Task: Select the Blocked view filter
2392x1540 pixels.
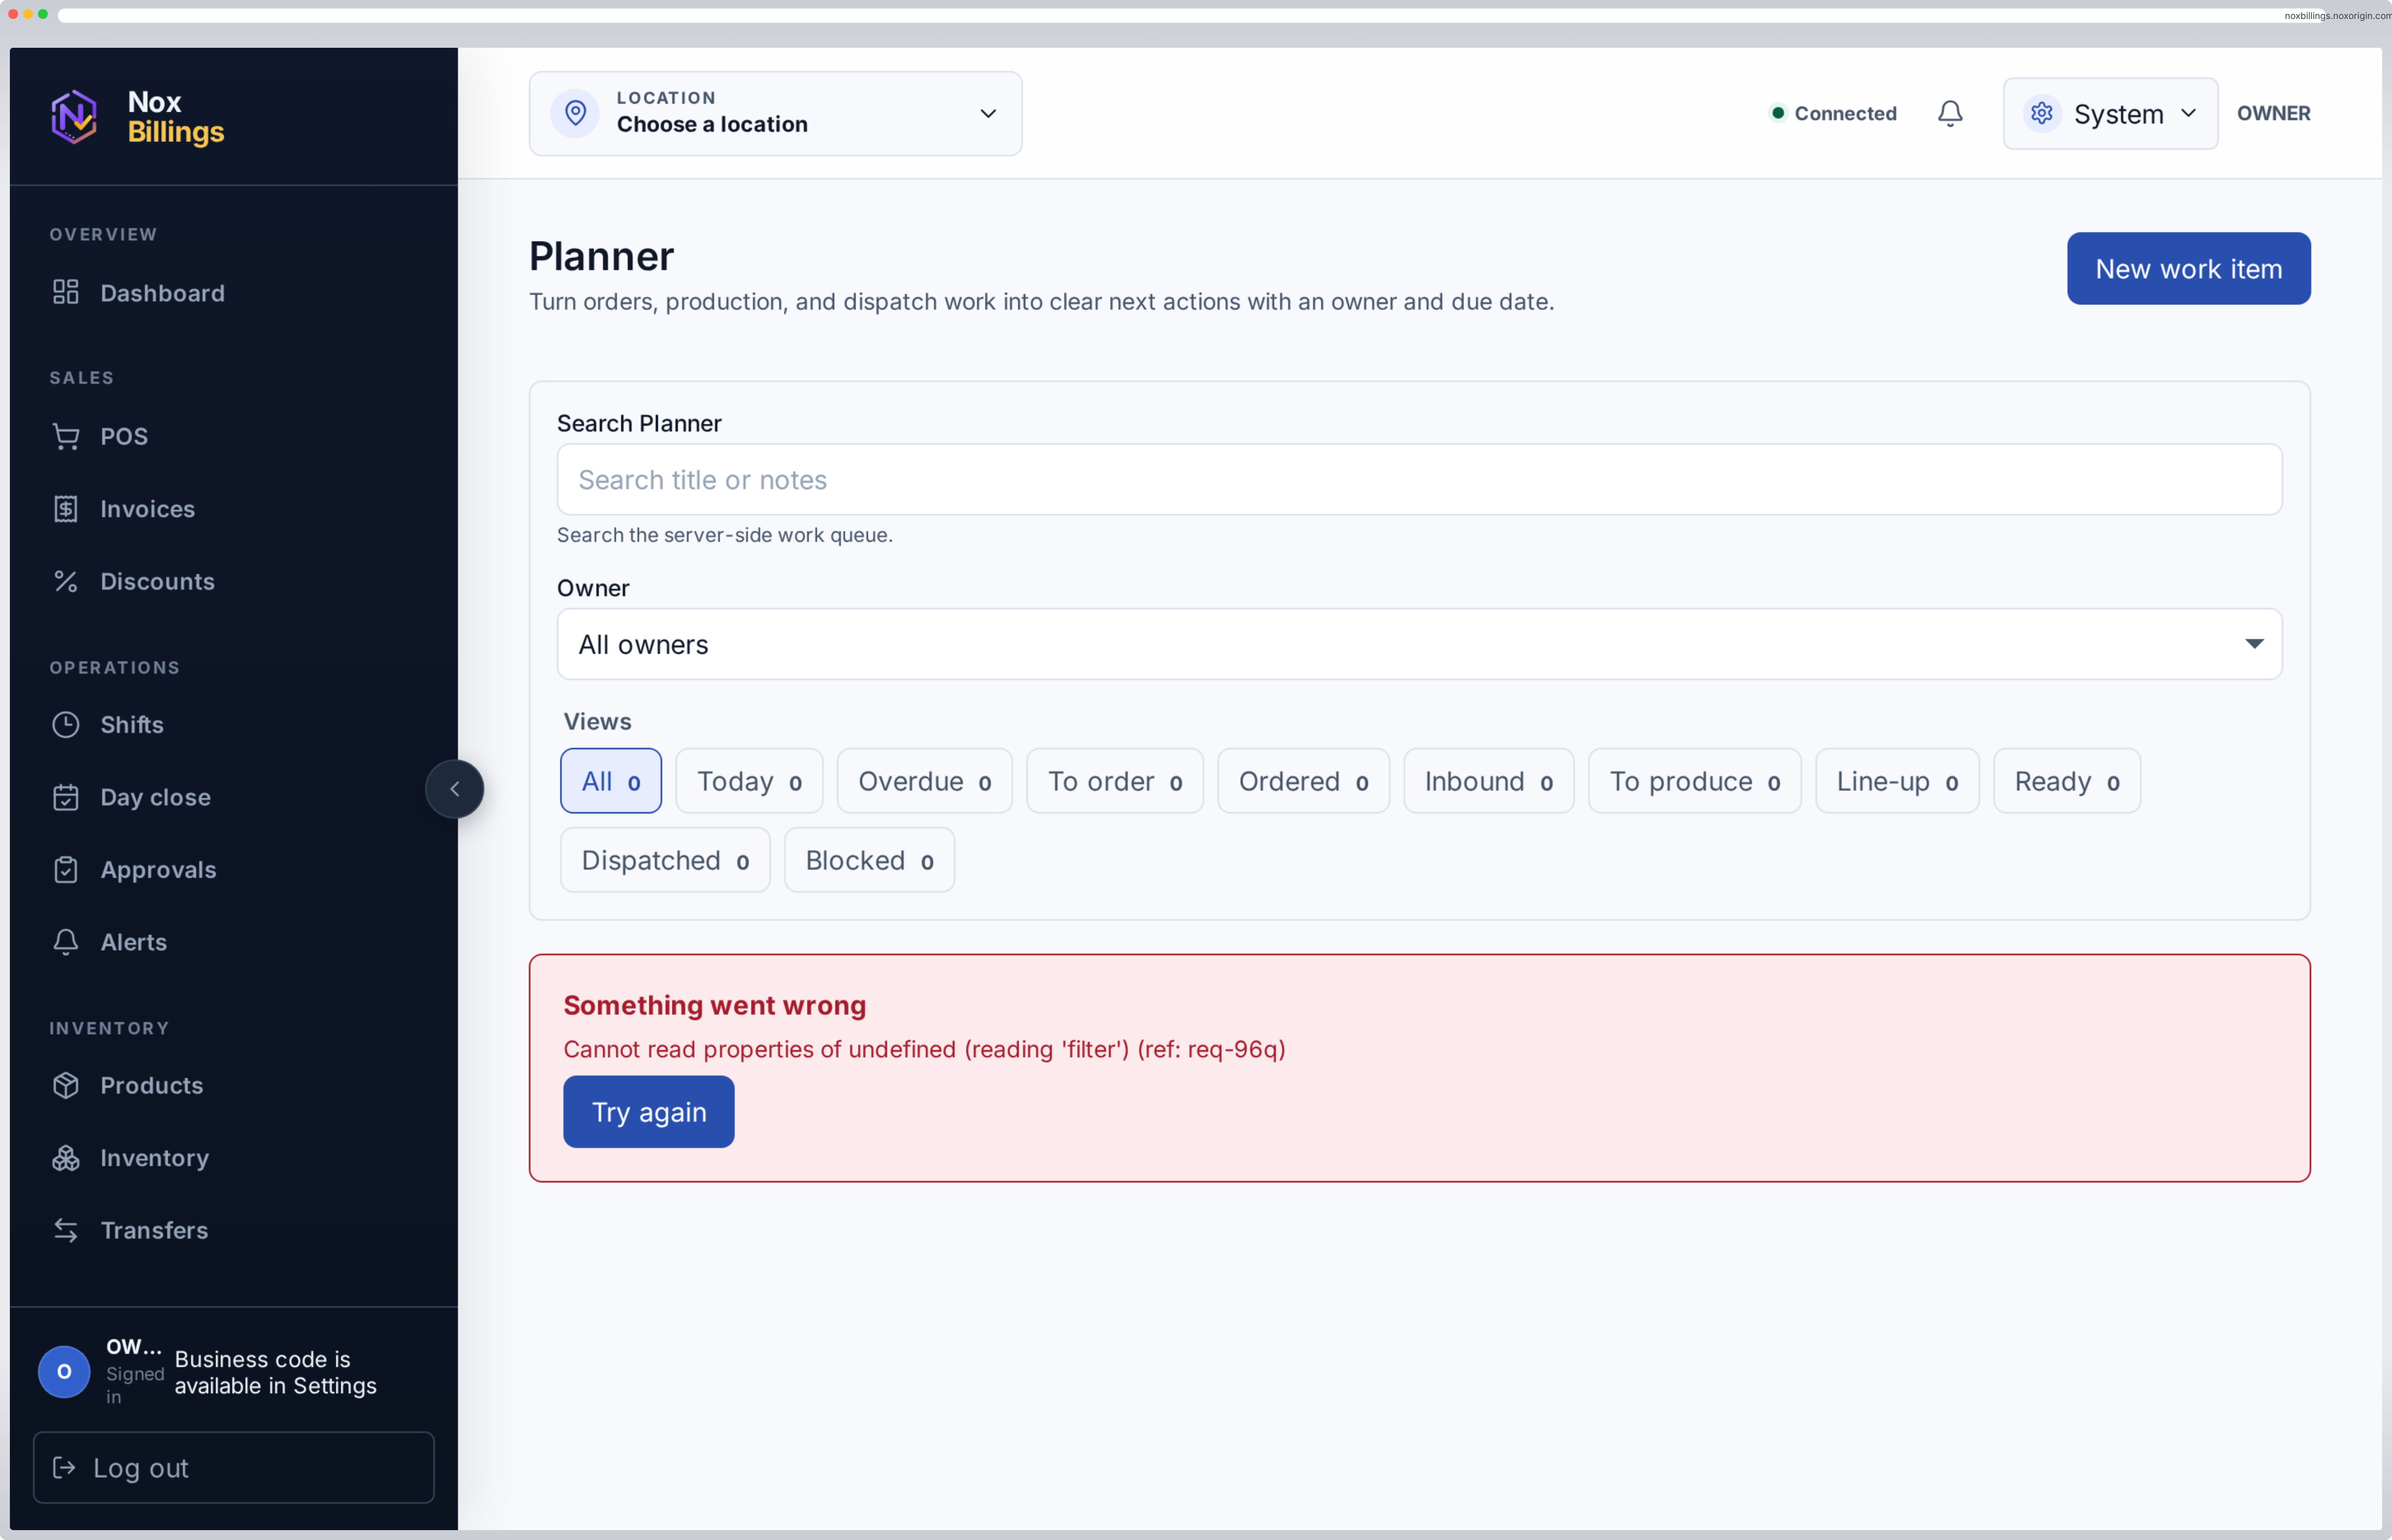Action: [869, 860]
